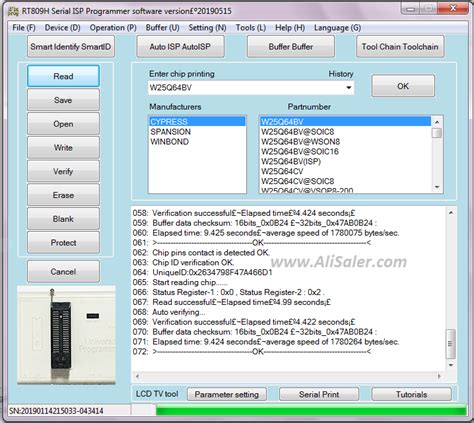Open the Setting (N) menu

tap(207, 28)
